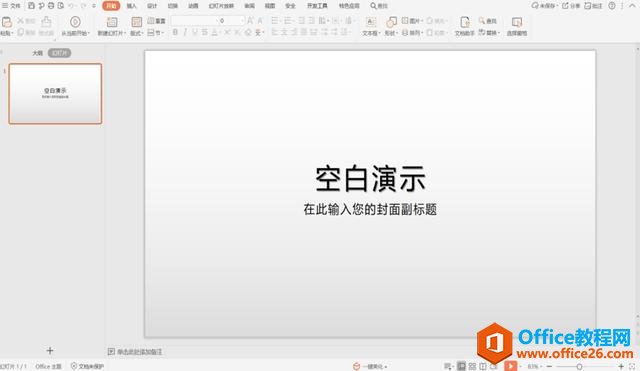Open the 形状 shapes icon
Screen dimensions: 640x371
pyautogui.click(x=391, y=22)
